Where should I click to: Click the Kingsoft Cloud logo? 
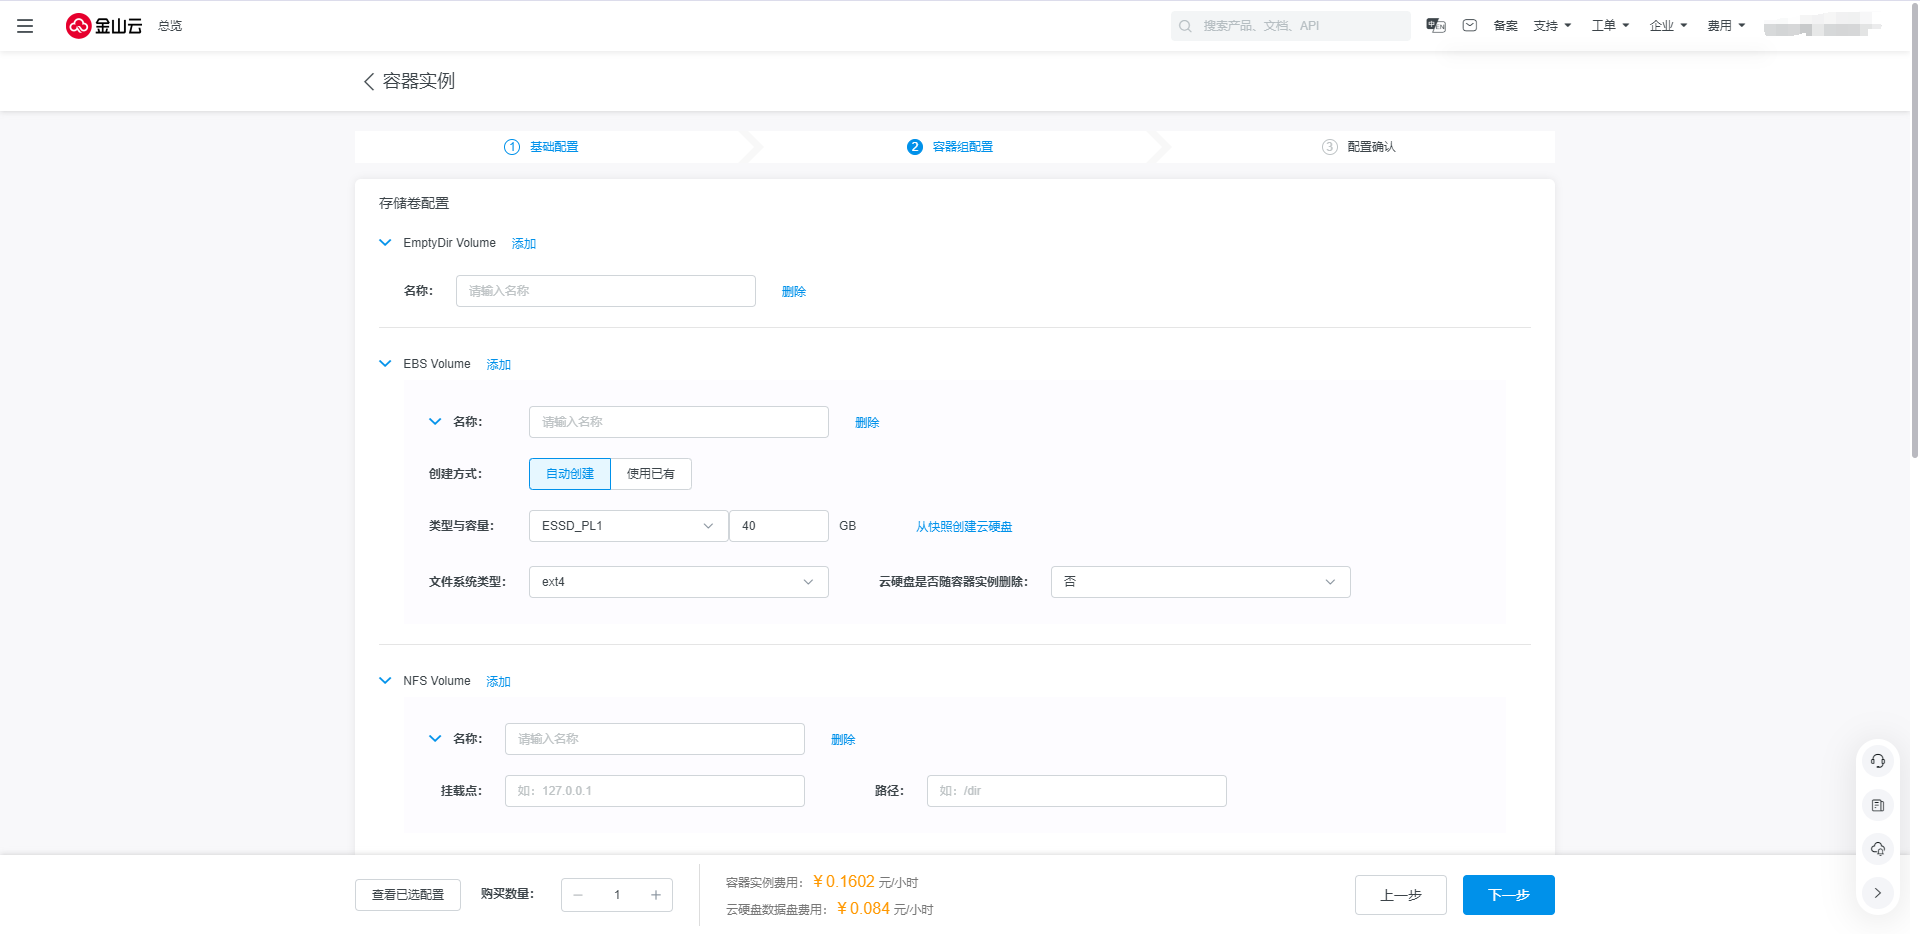point(104,26)
